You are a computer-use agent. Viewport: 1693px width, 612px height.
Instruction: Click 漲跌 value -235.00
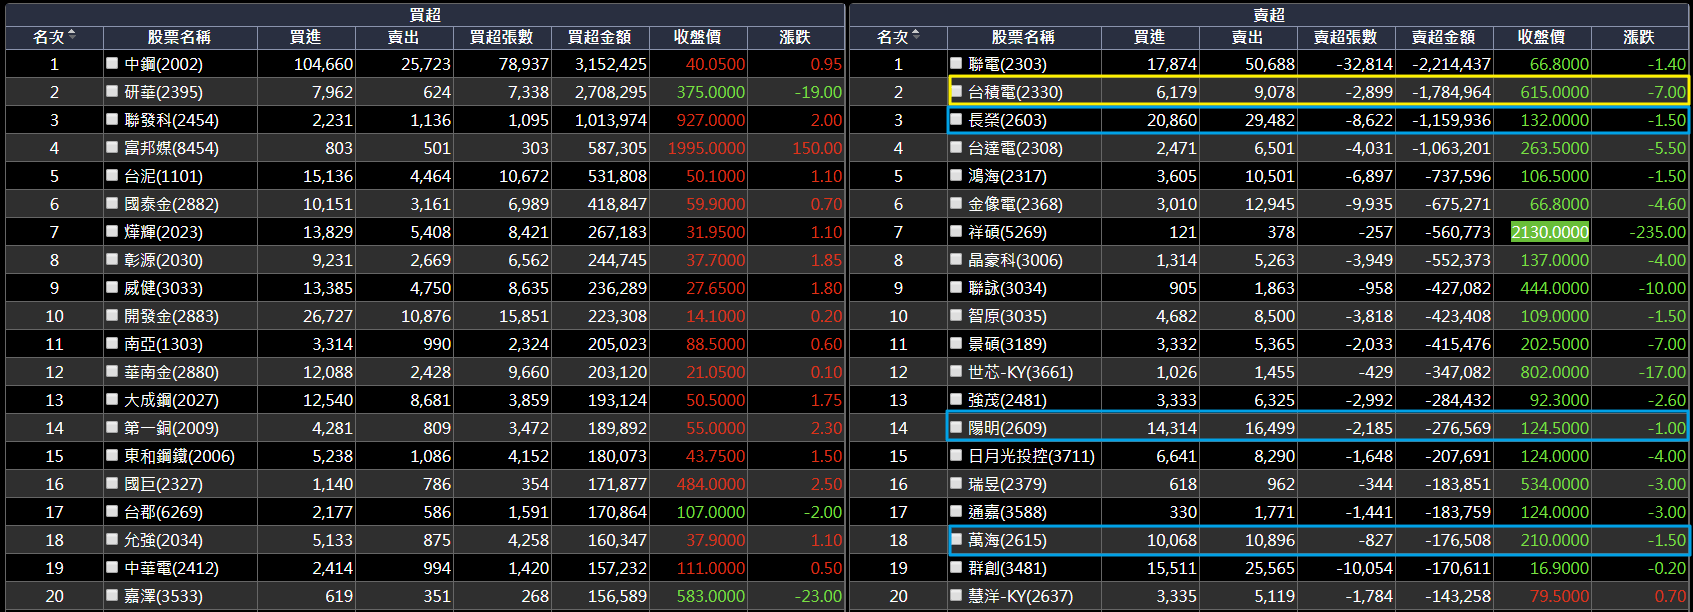coord(1657,232)
